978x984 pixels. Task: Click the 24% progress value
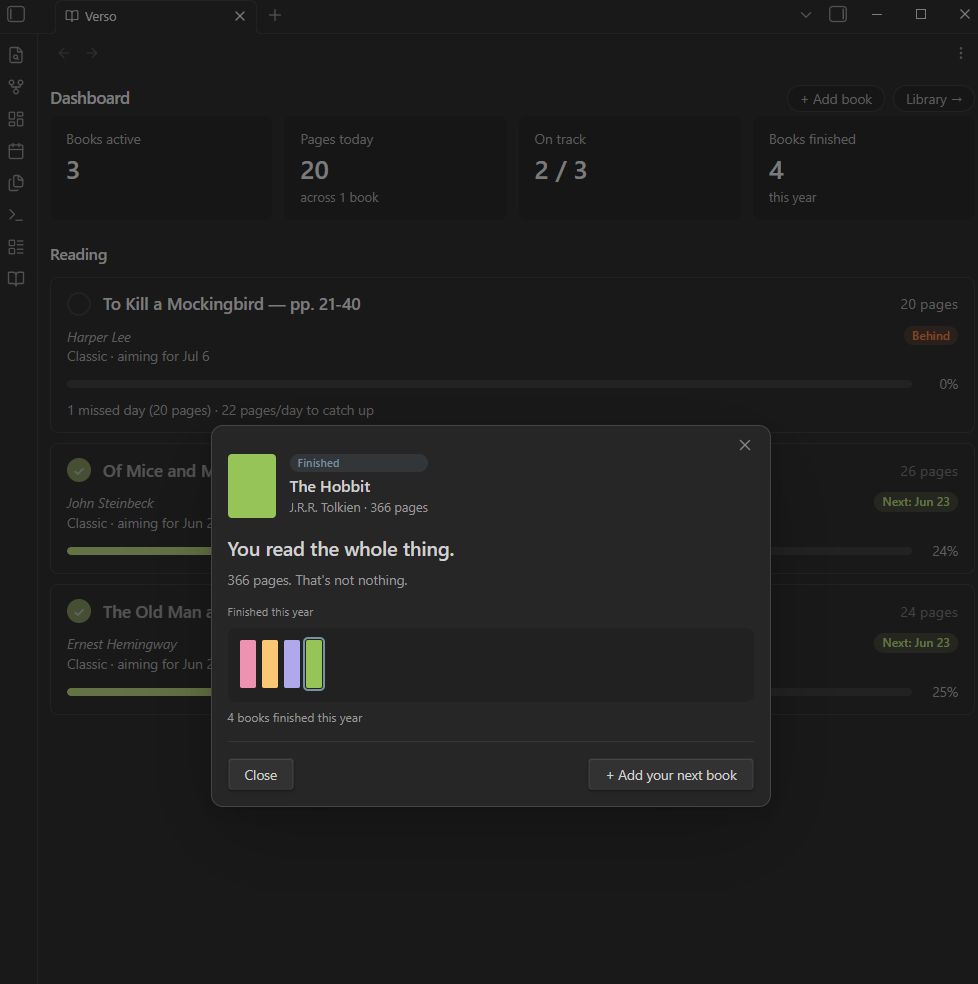click(945, 551)
